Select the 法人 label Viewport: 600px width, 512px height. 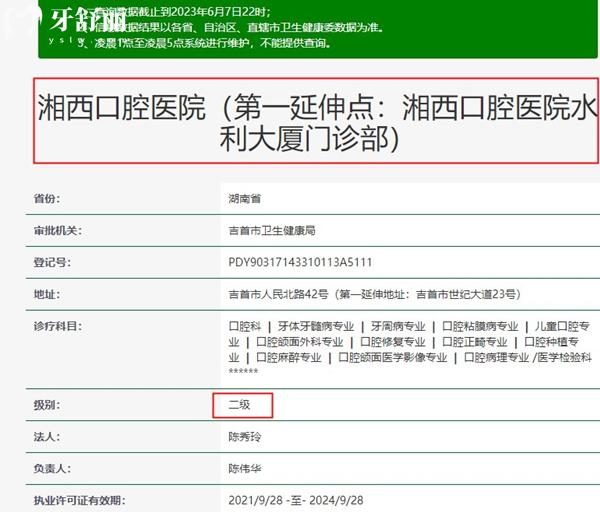[47, 437]
